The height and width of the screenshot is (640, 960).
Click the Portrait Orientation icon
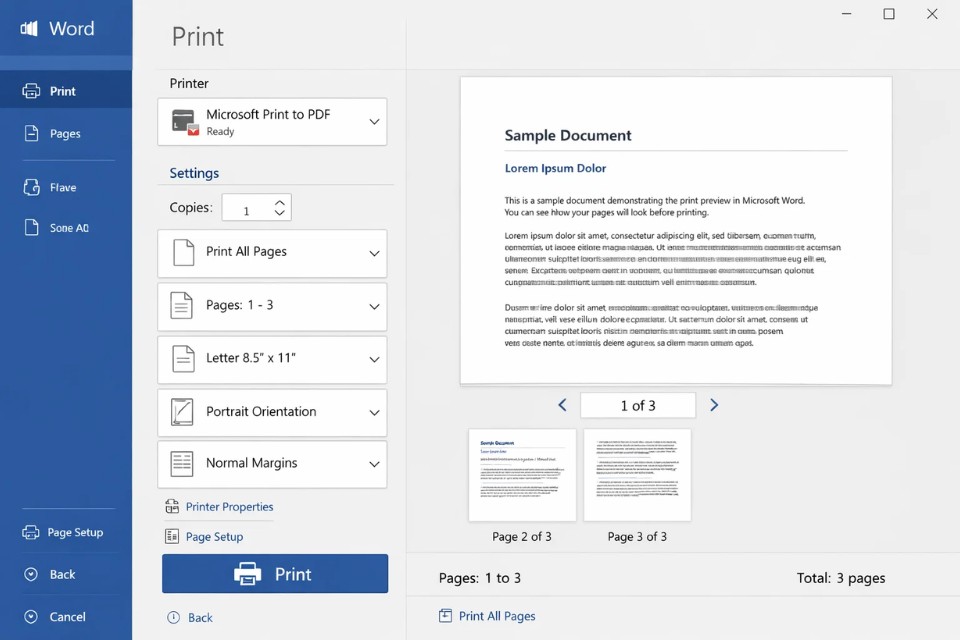[x=183, y=412]
